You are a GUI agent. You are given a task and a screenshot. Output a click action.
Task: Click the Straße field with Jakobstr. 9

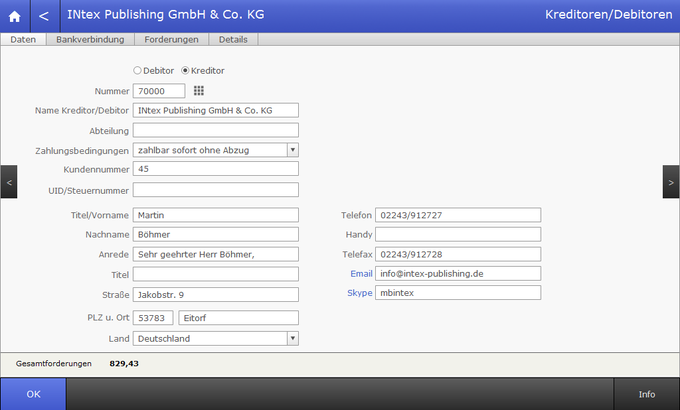[216, 295]
